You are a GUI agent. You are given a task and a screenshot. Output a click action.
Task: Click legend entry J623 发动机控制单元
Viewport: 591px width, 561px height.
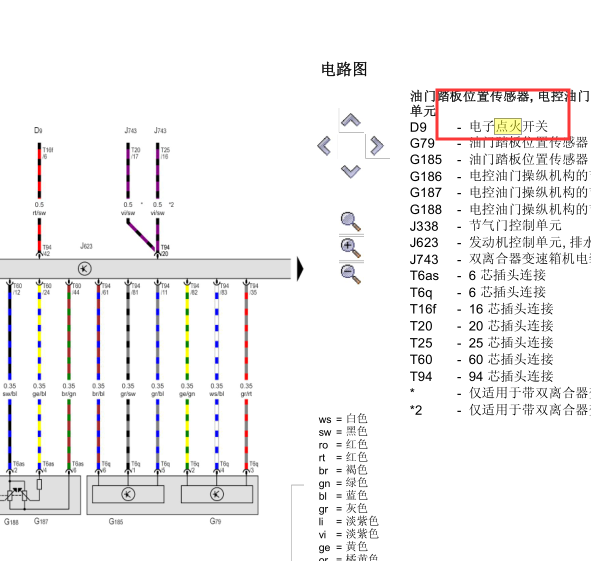click(x=500, y=243)
